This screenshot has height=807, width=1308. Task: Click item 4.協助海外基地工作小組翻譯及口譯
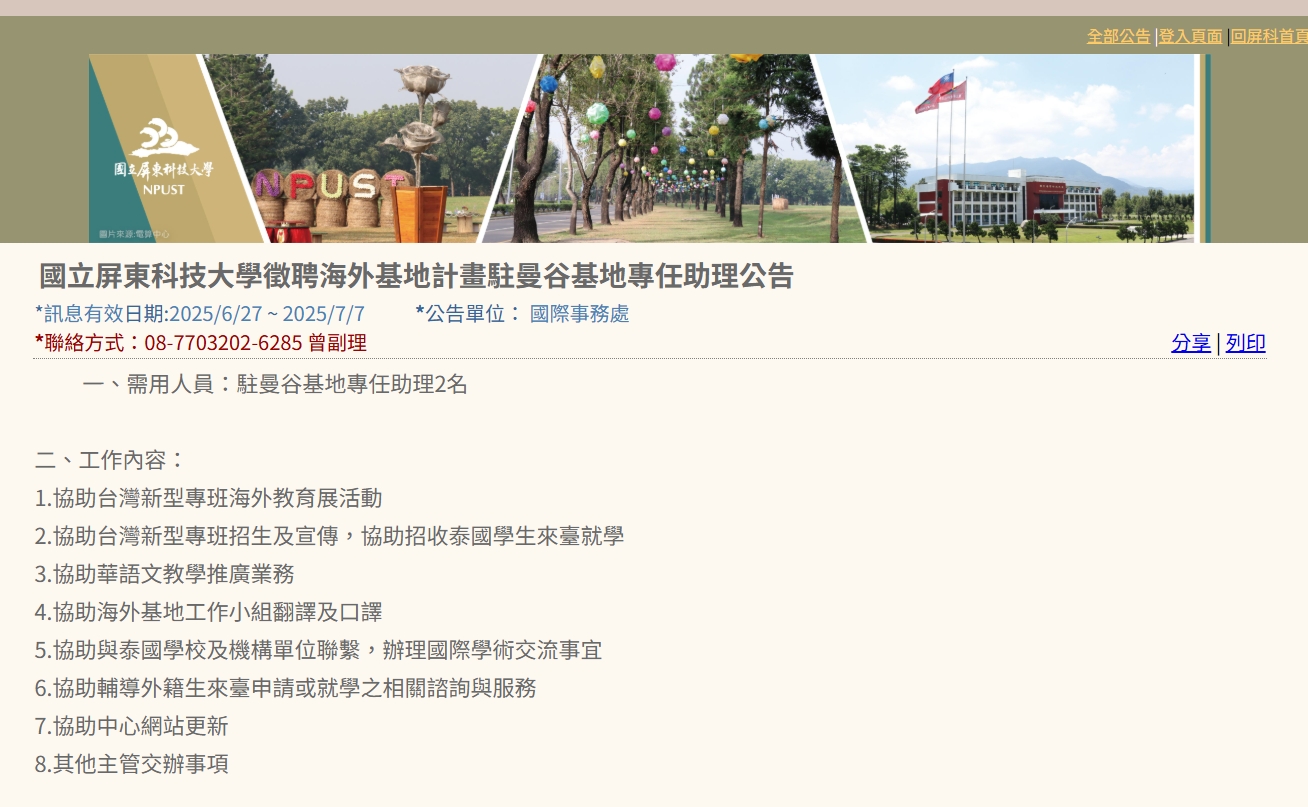[x=208, y=612]
